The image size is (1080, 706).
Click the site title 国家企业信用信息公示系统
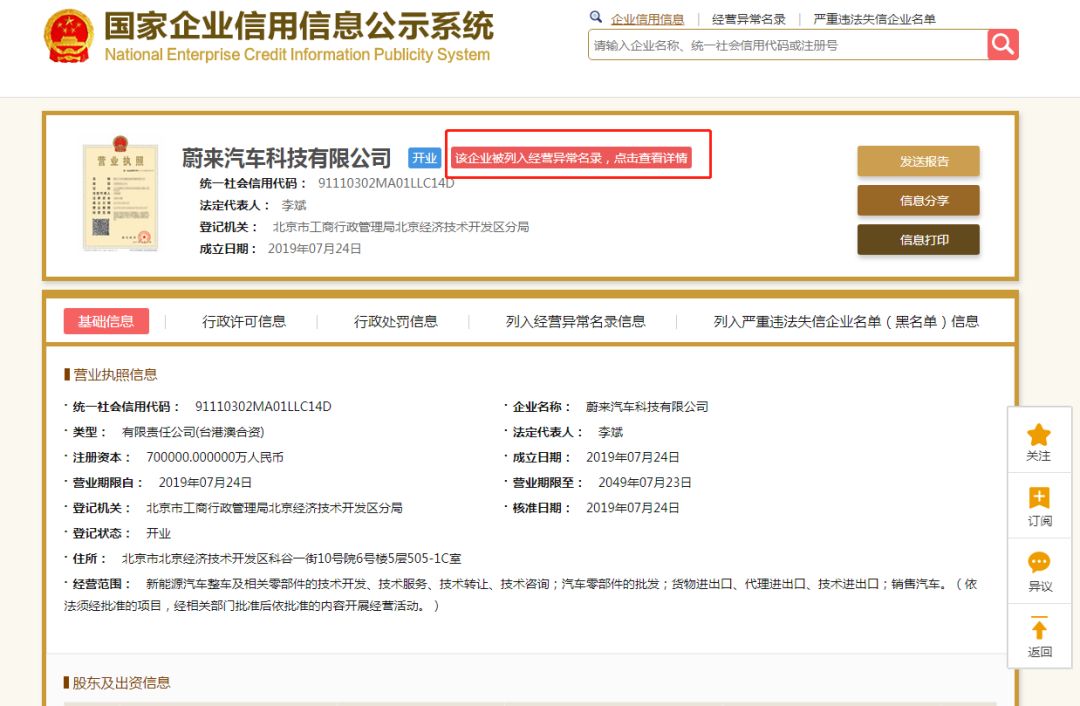pyautogui.click(x=299, y=26)
